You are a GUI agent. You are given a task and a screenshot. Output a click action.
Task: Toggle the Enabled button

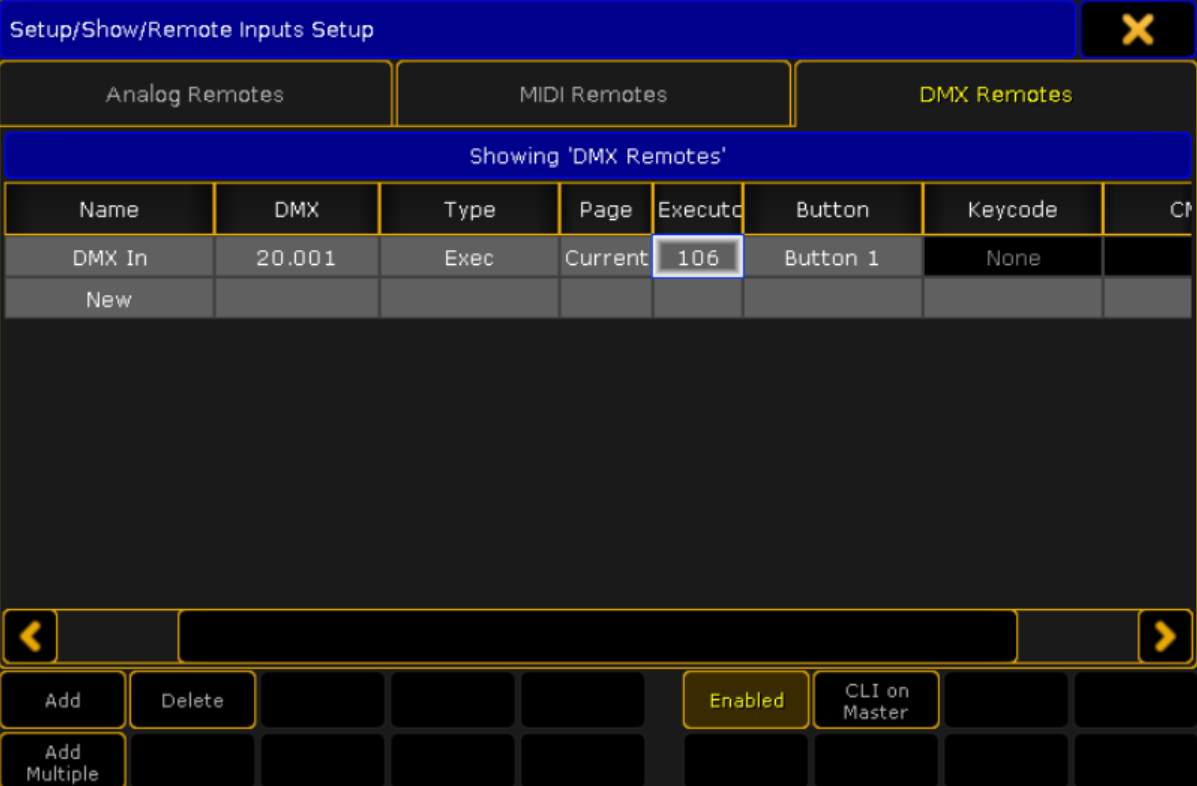(x=746, y=700)
